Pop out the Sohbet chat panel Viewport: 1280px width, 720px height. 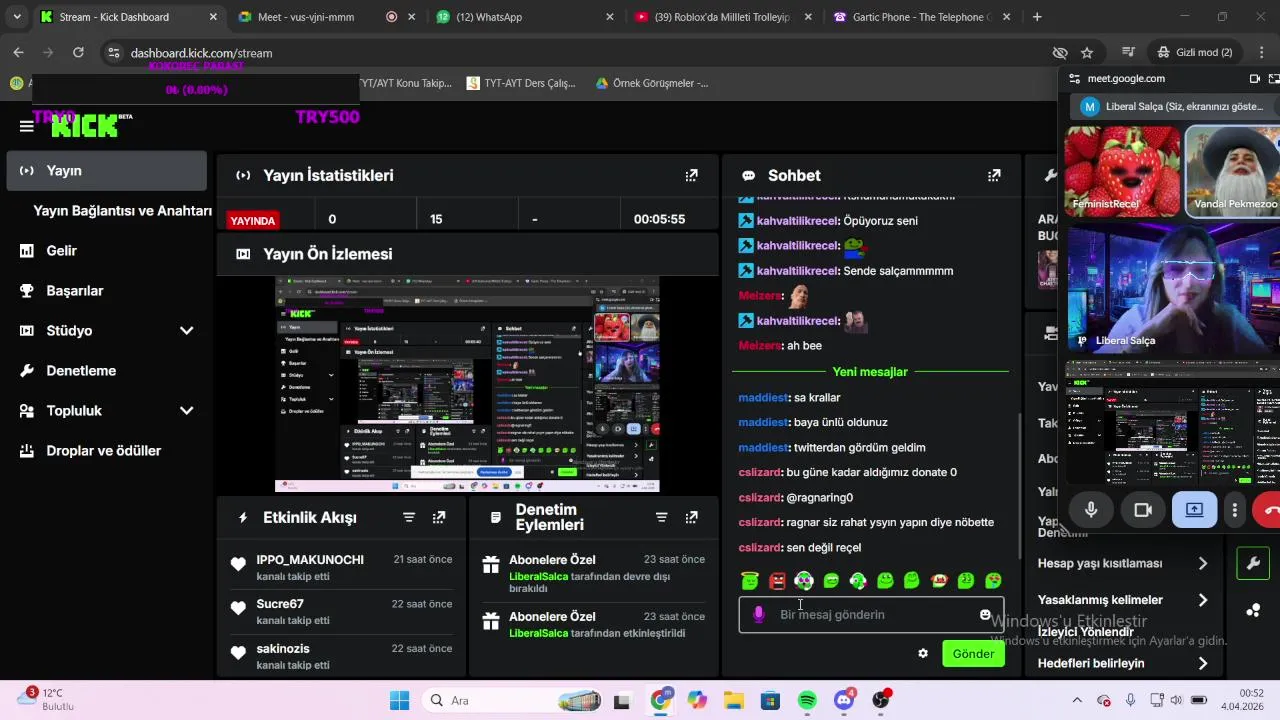point(994,175)
